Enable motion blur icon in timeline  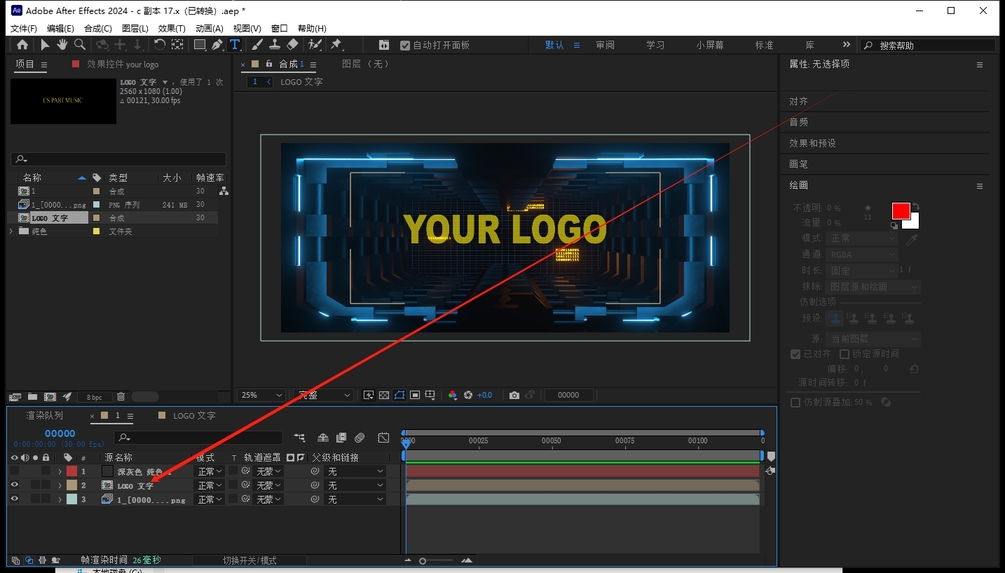[360, 438]
